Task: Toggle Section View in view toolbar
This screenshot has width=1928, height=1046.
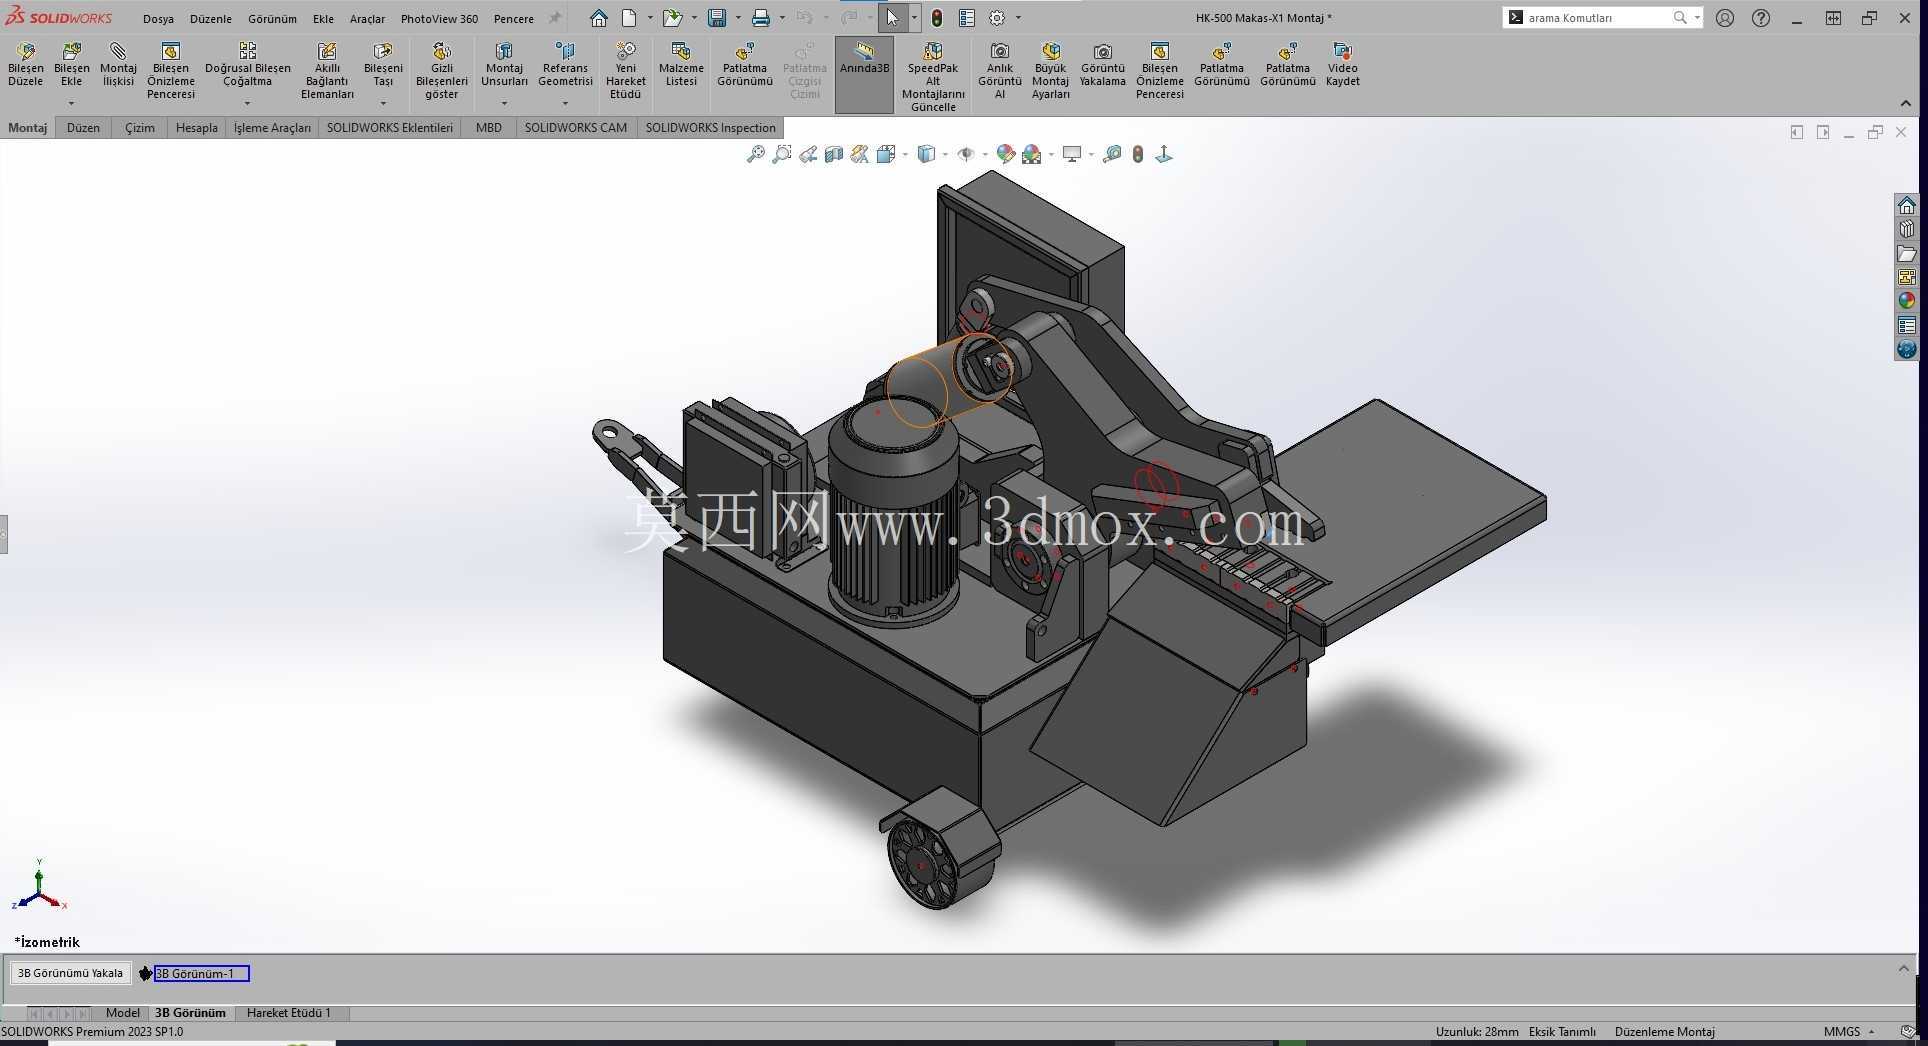Action: click(x=834, y=154)
